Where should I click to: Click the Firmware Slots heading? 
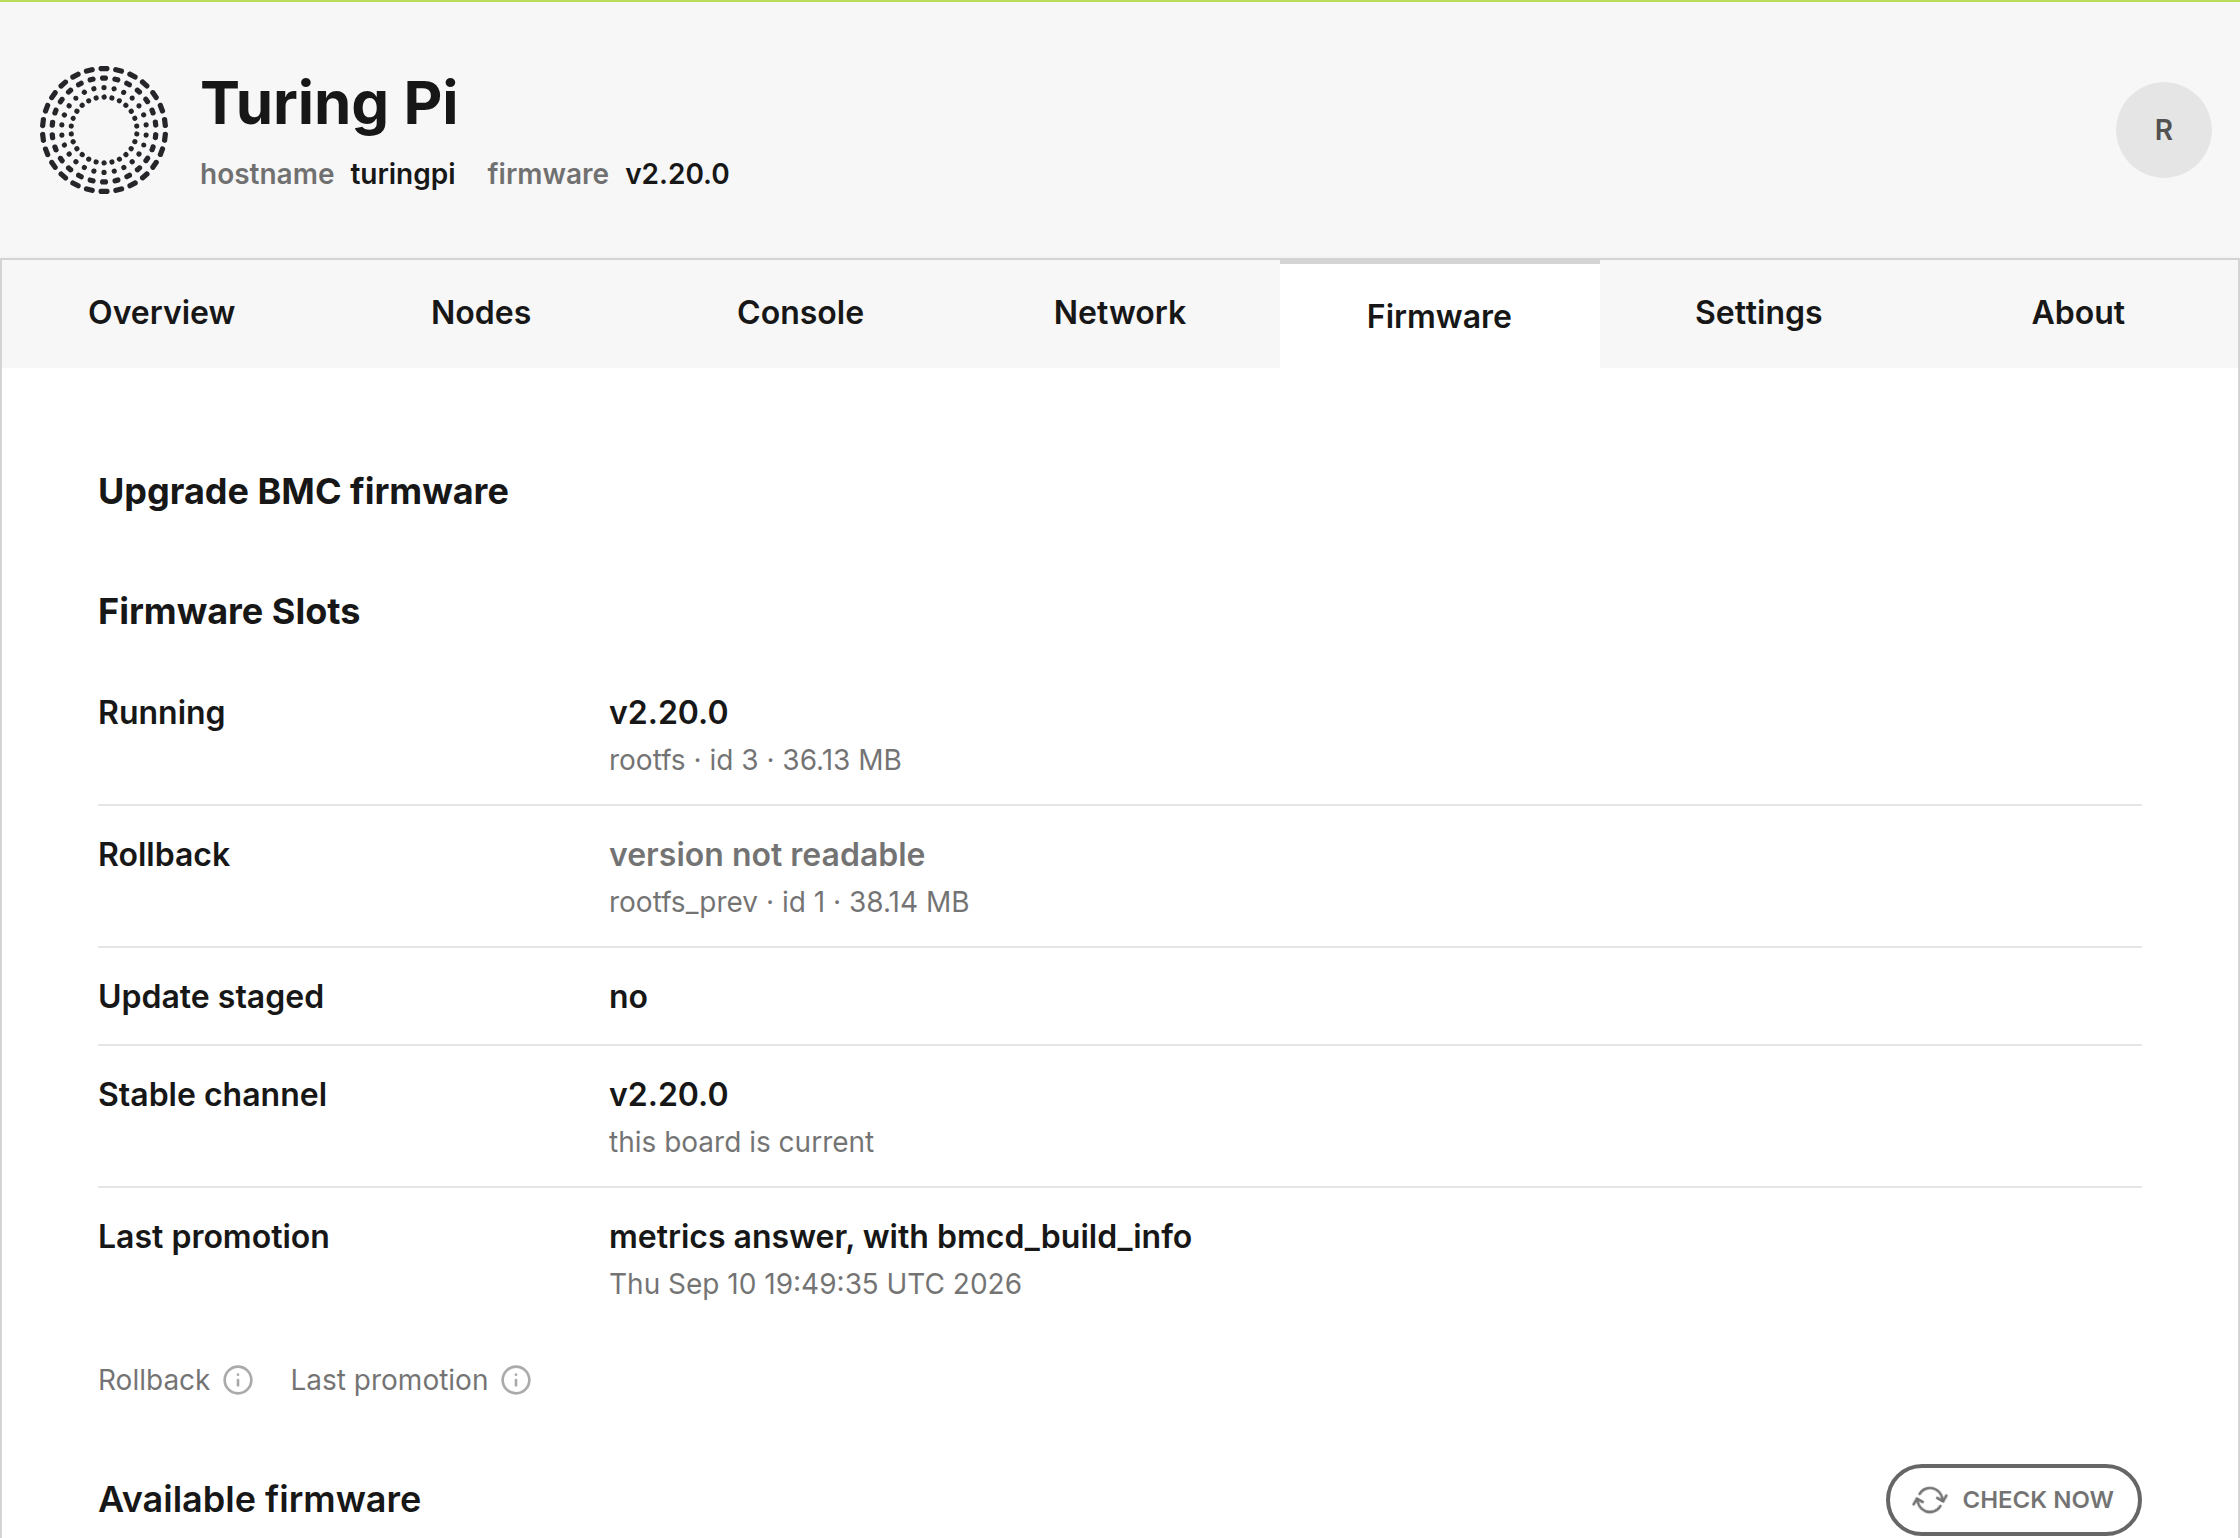coord(229,611)
